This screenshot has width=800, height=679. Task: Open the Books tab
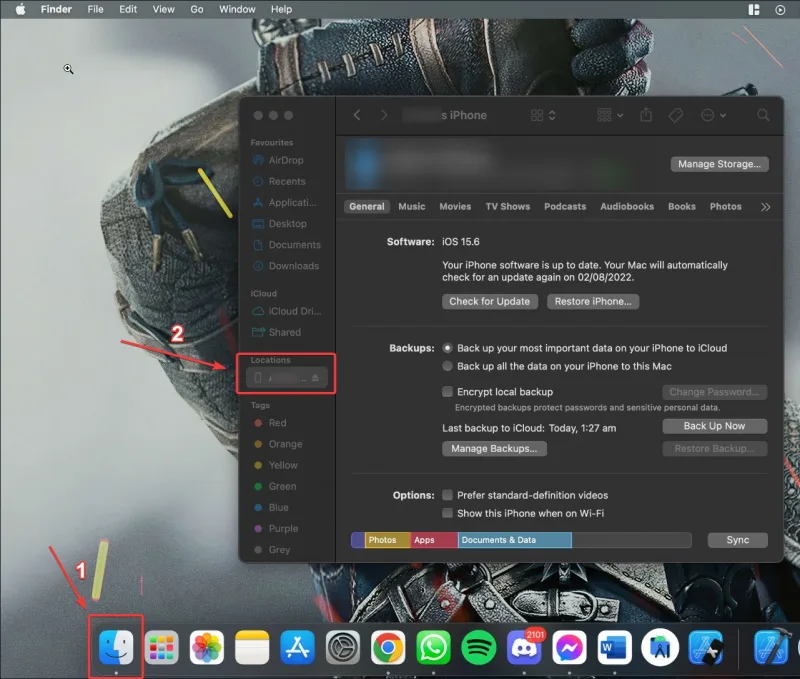click(682, 207)
